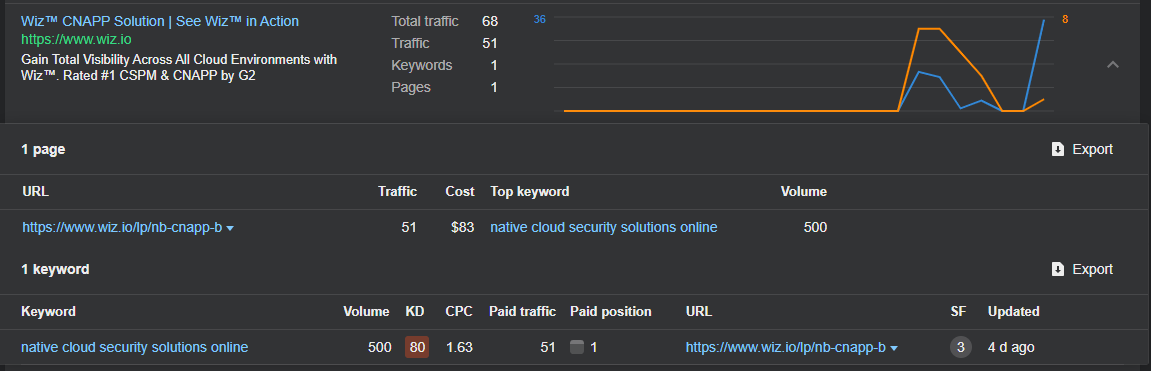Click the orange 8 axis label on chart
Image resolution: width=1151 pixels, height=371 pixels.
(1065, 20)
